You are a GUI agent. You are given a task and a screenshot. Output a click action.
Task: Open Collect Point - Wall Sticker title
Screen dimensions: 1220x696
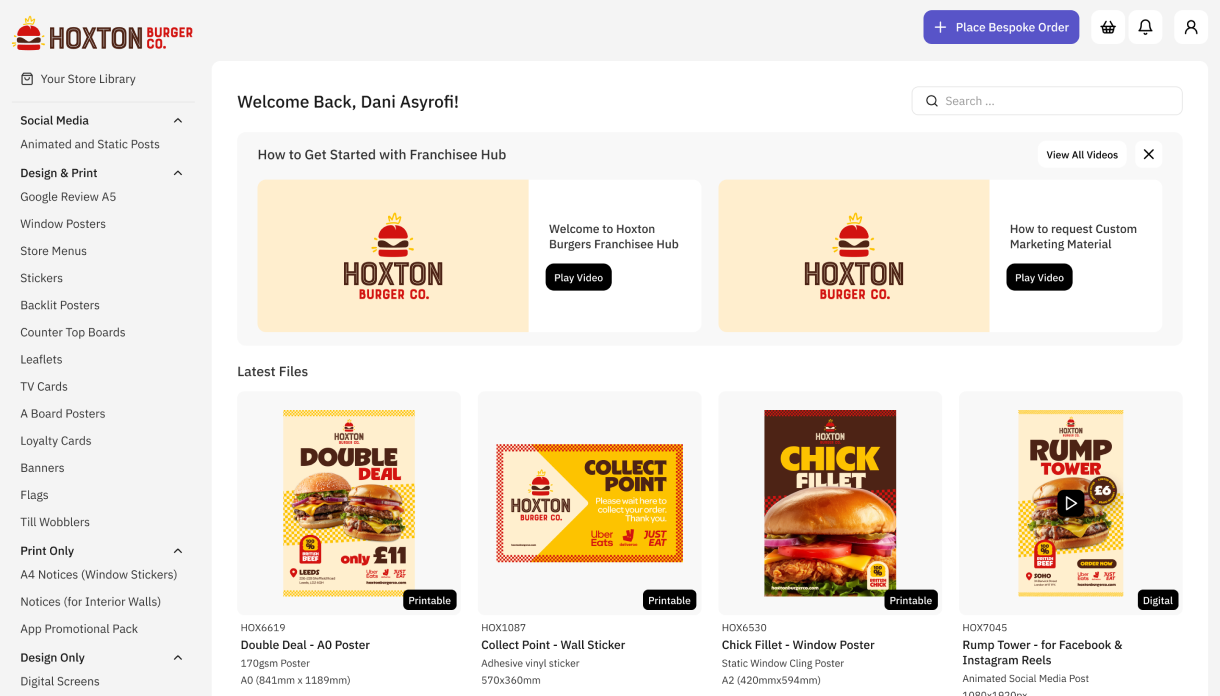tap(553, 645)
